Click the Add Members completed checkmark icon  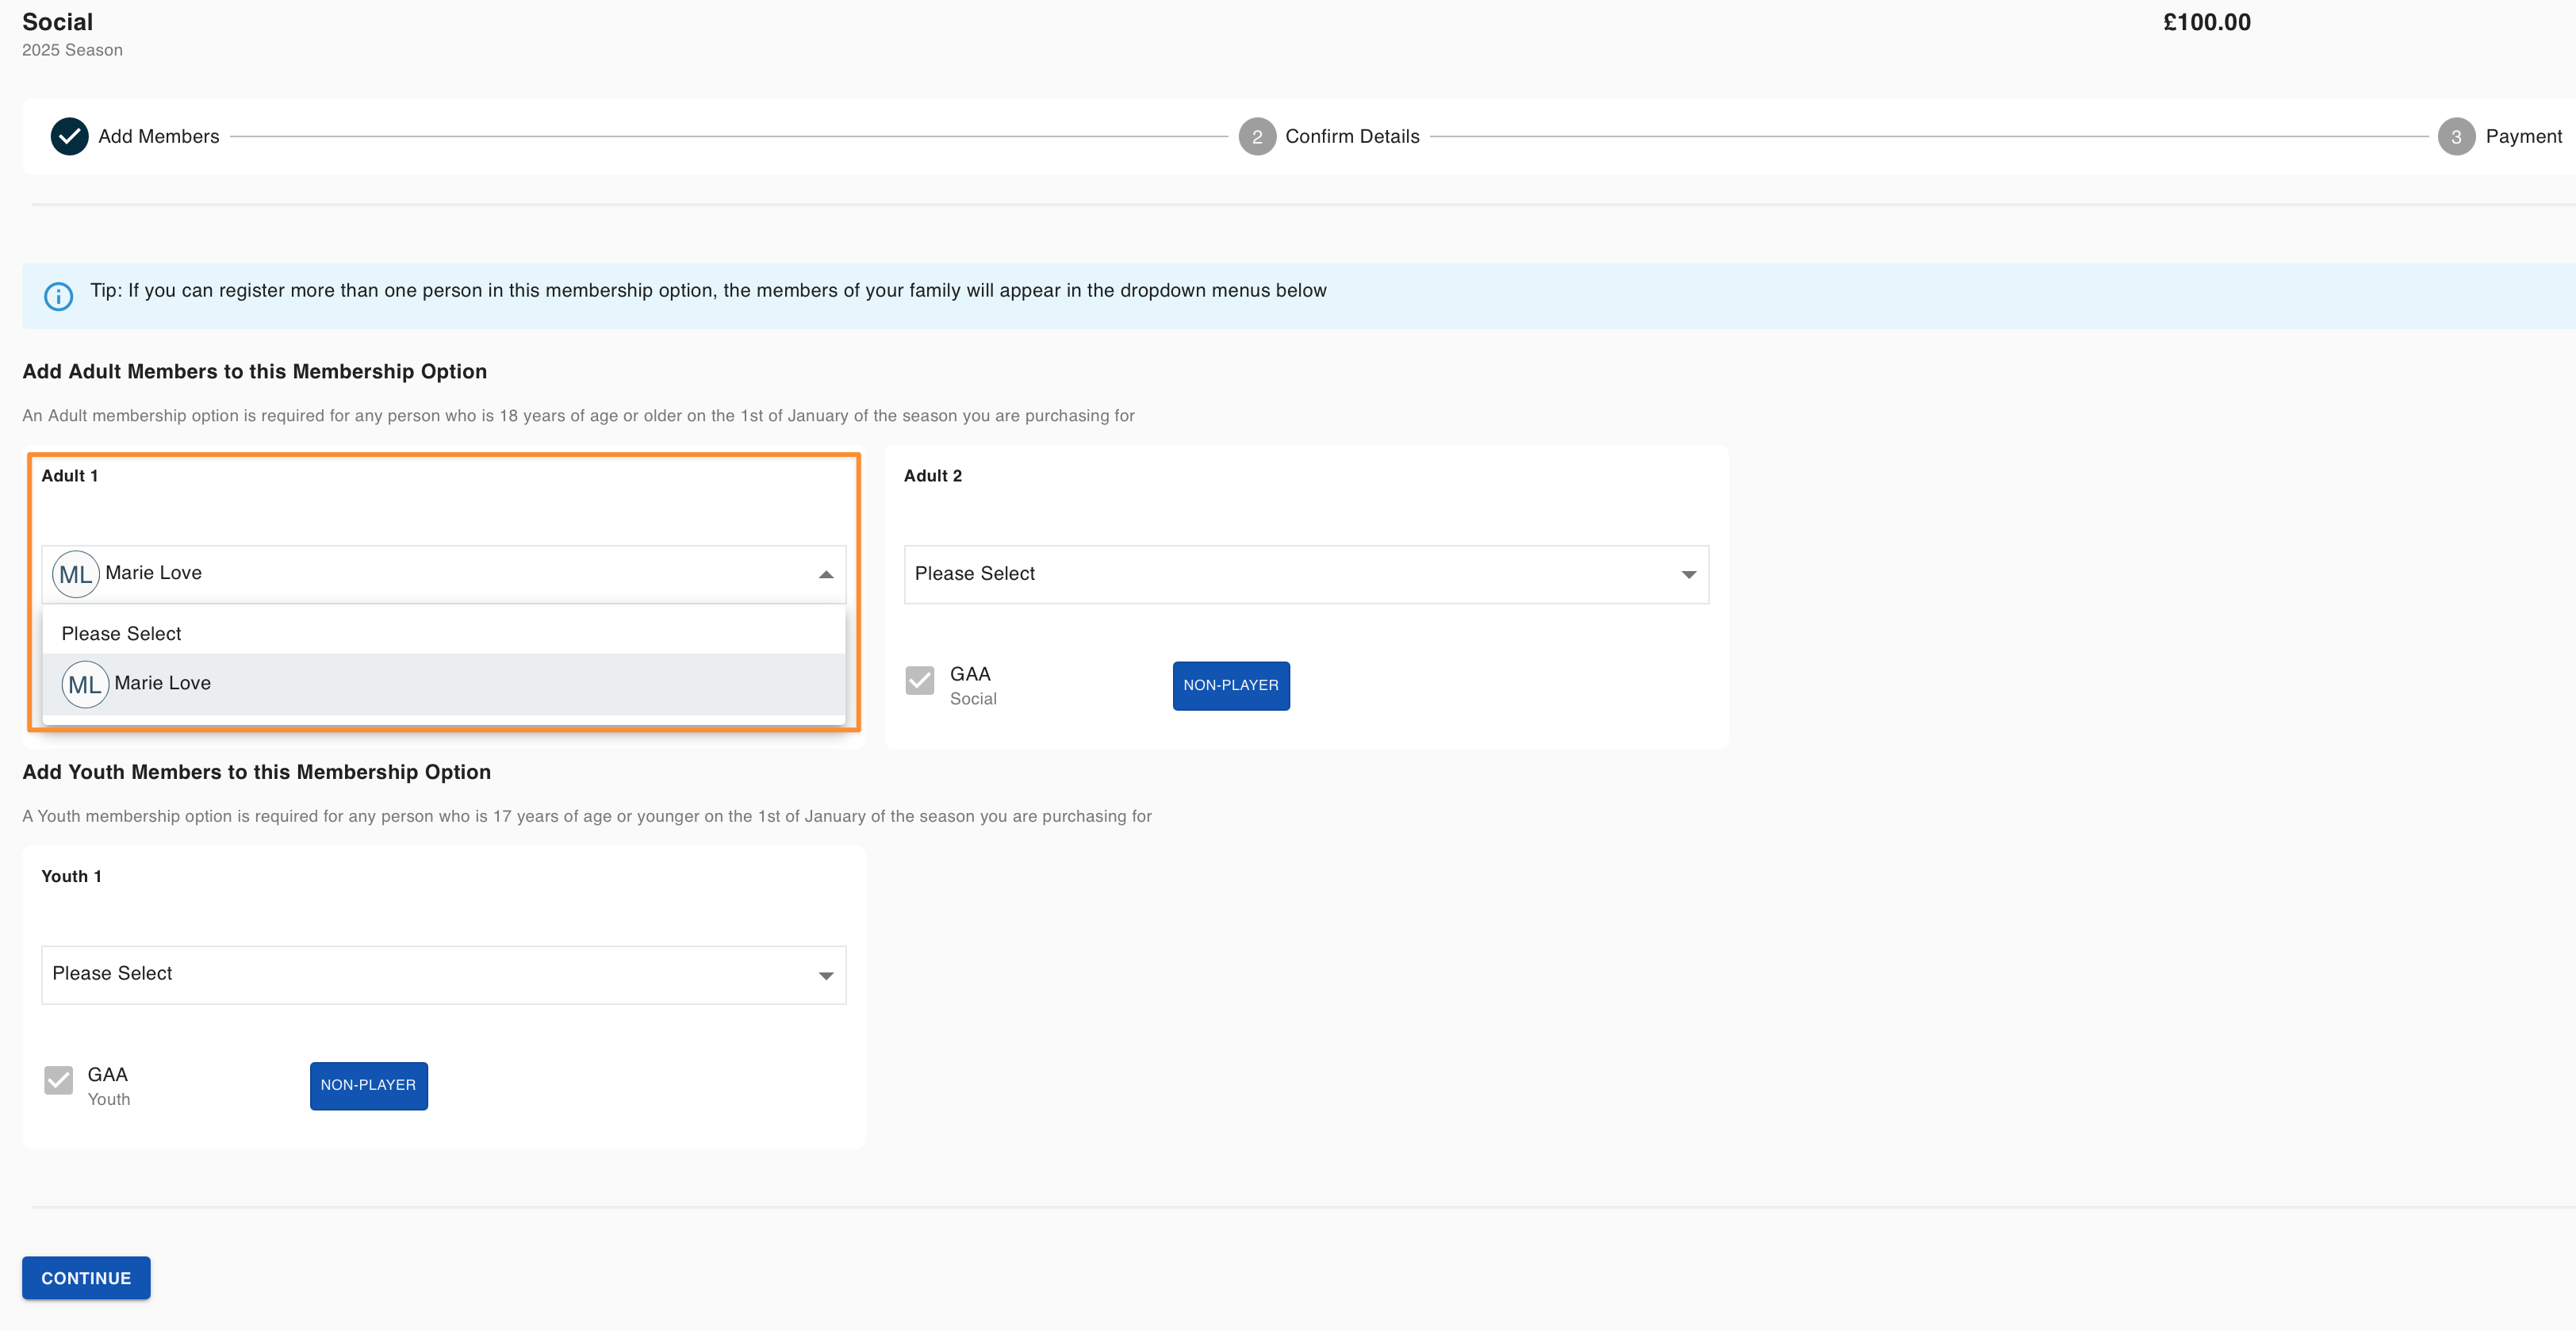click(69, 136)
